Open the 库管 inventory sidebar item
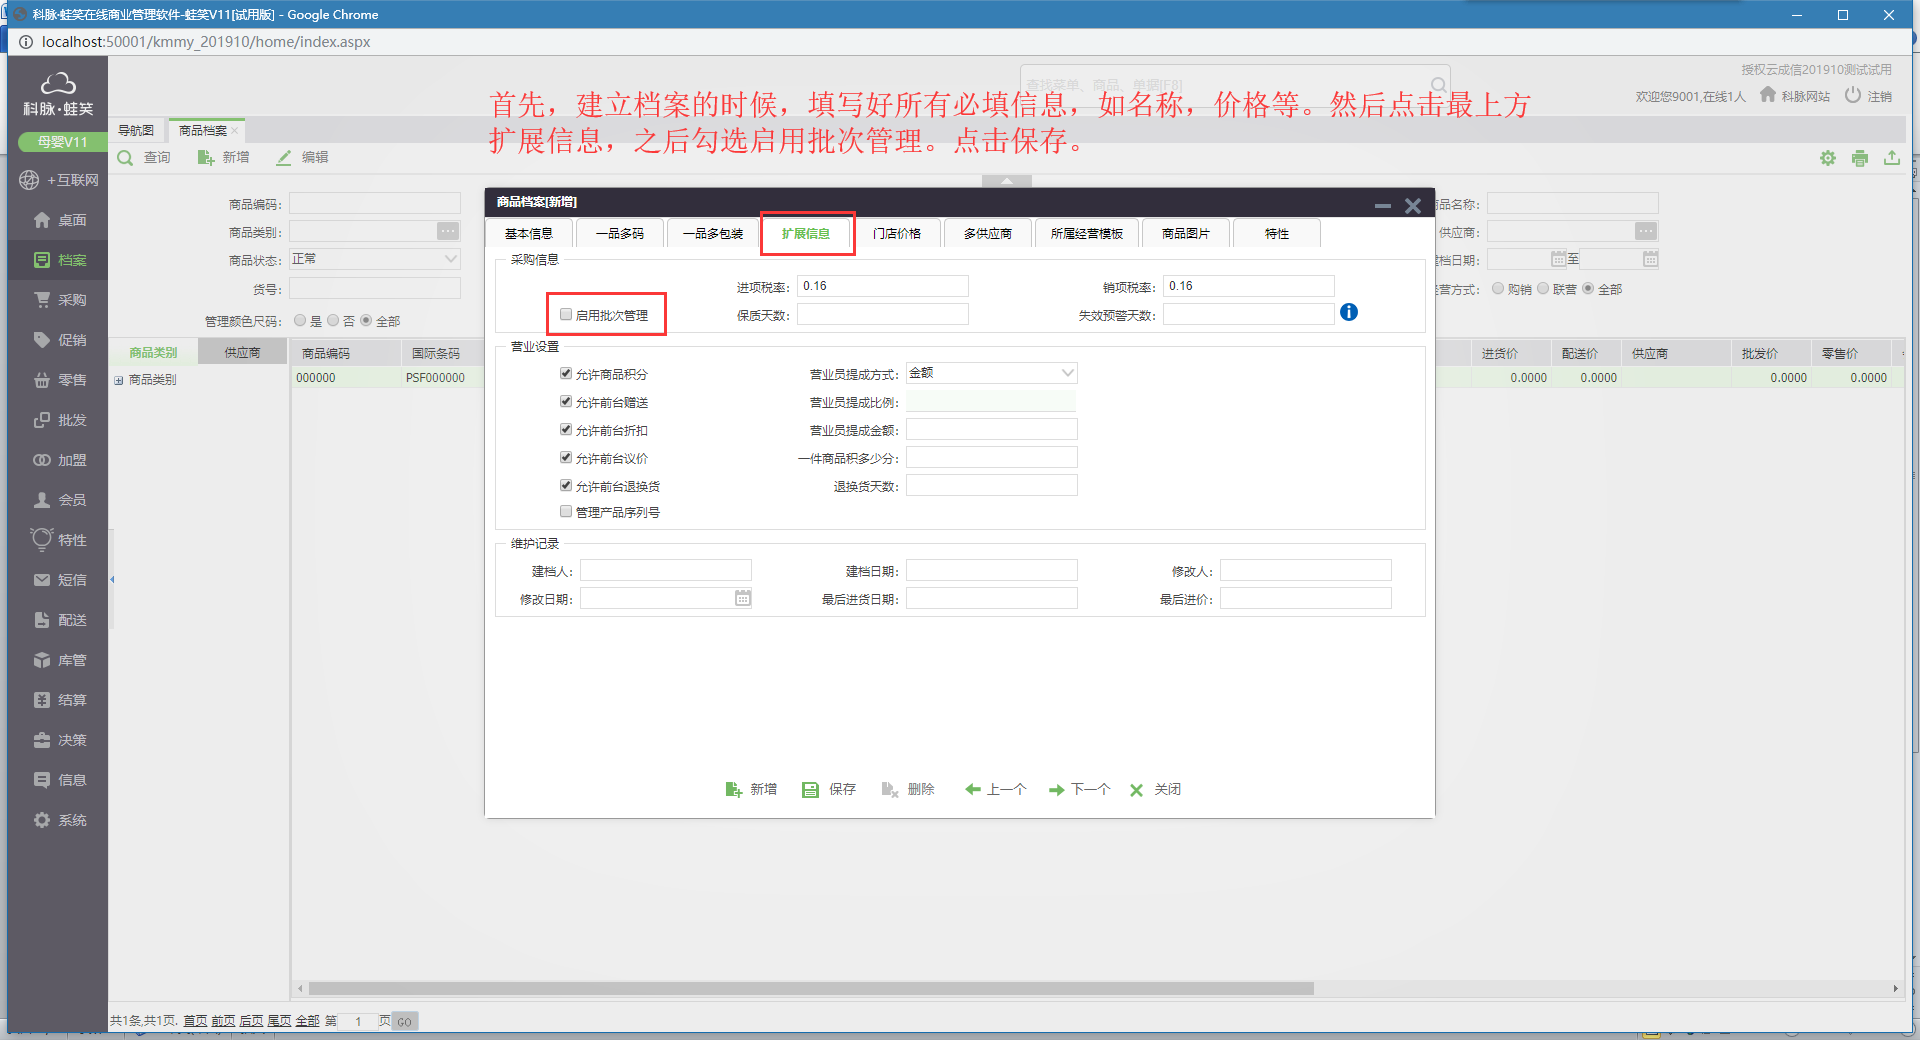The height and width of the screenshot is (1040, 1920). pos(60,660)
